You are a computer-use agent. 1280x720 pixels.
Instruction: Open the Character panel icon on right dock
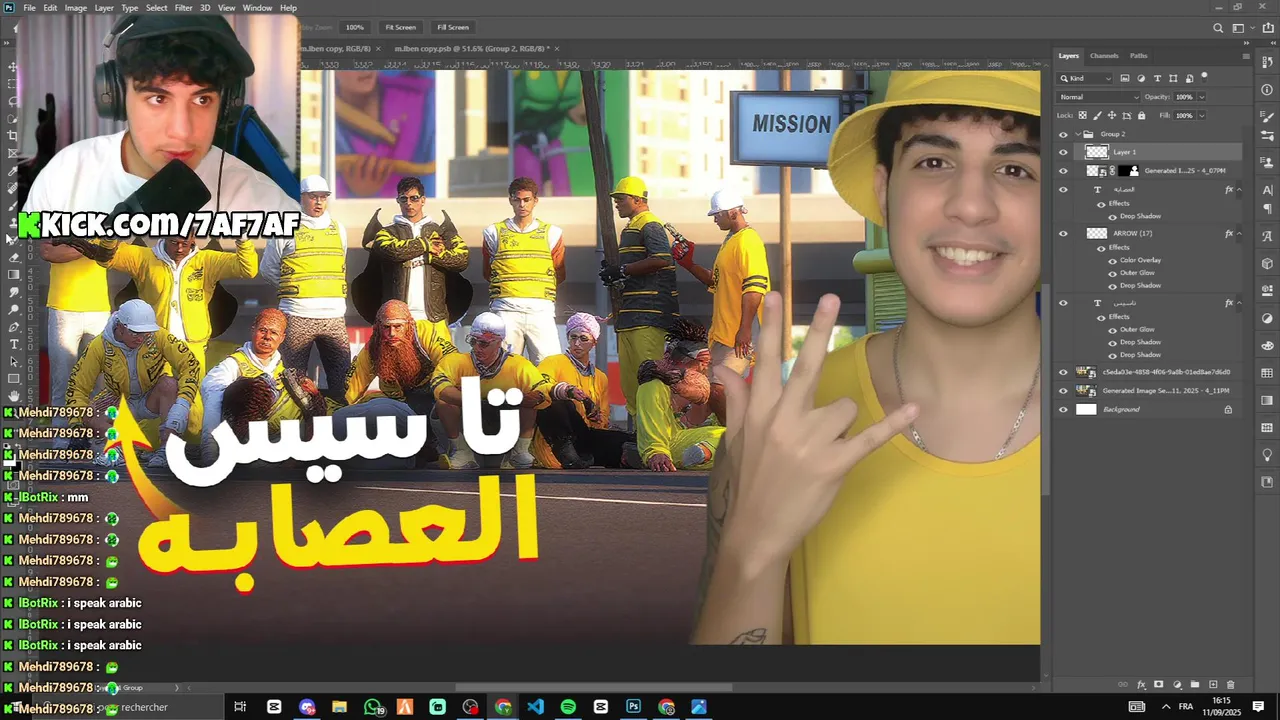click(x=1267, y=190)
